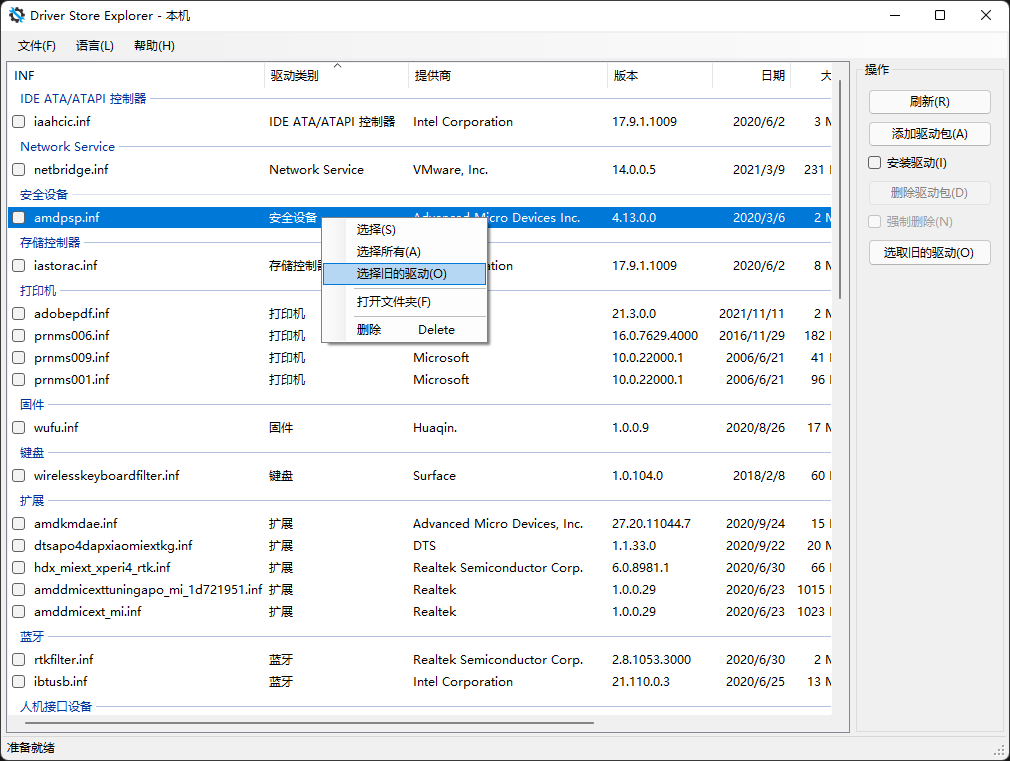The height and width of the screenshot is (761, 1010).
Task: Click the 选取旧的驱动(O) button
Action: pos(929,253)
